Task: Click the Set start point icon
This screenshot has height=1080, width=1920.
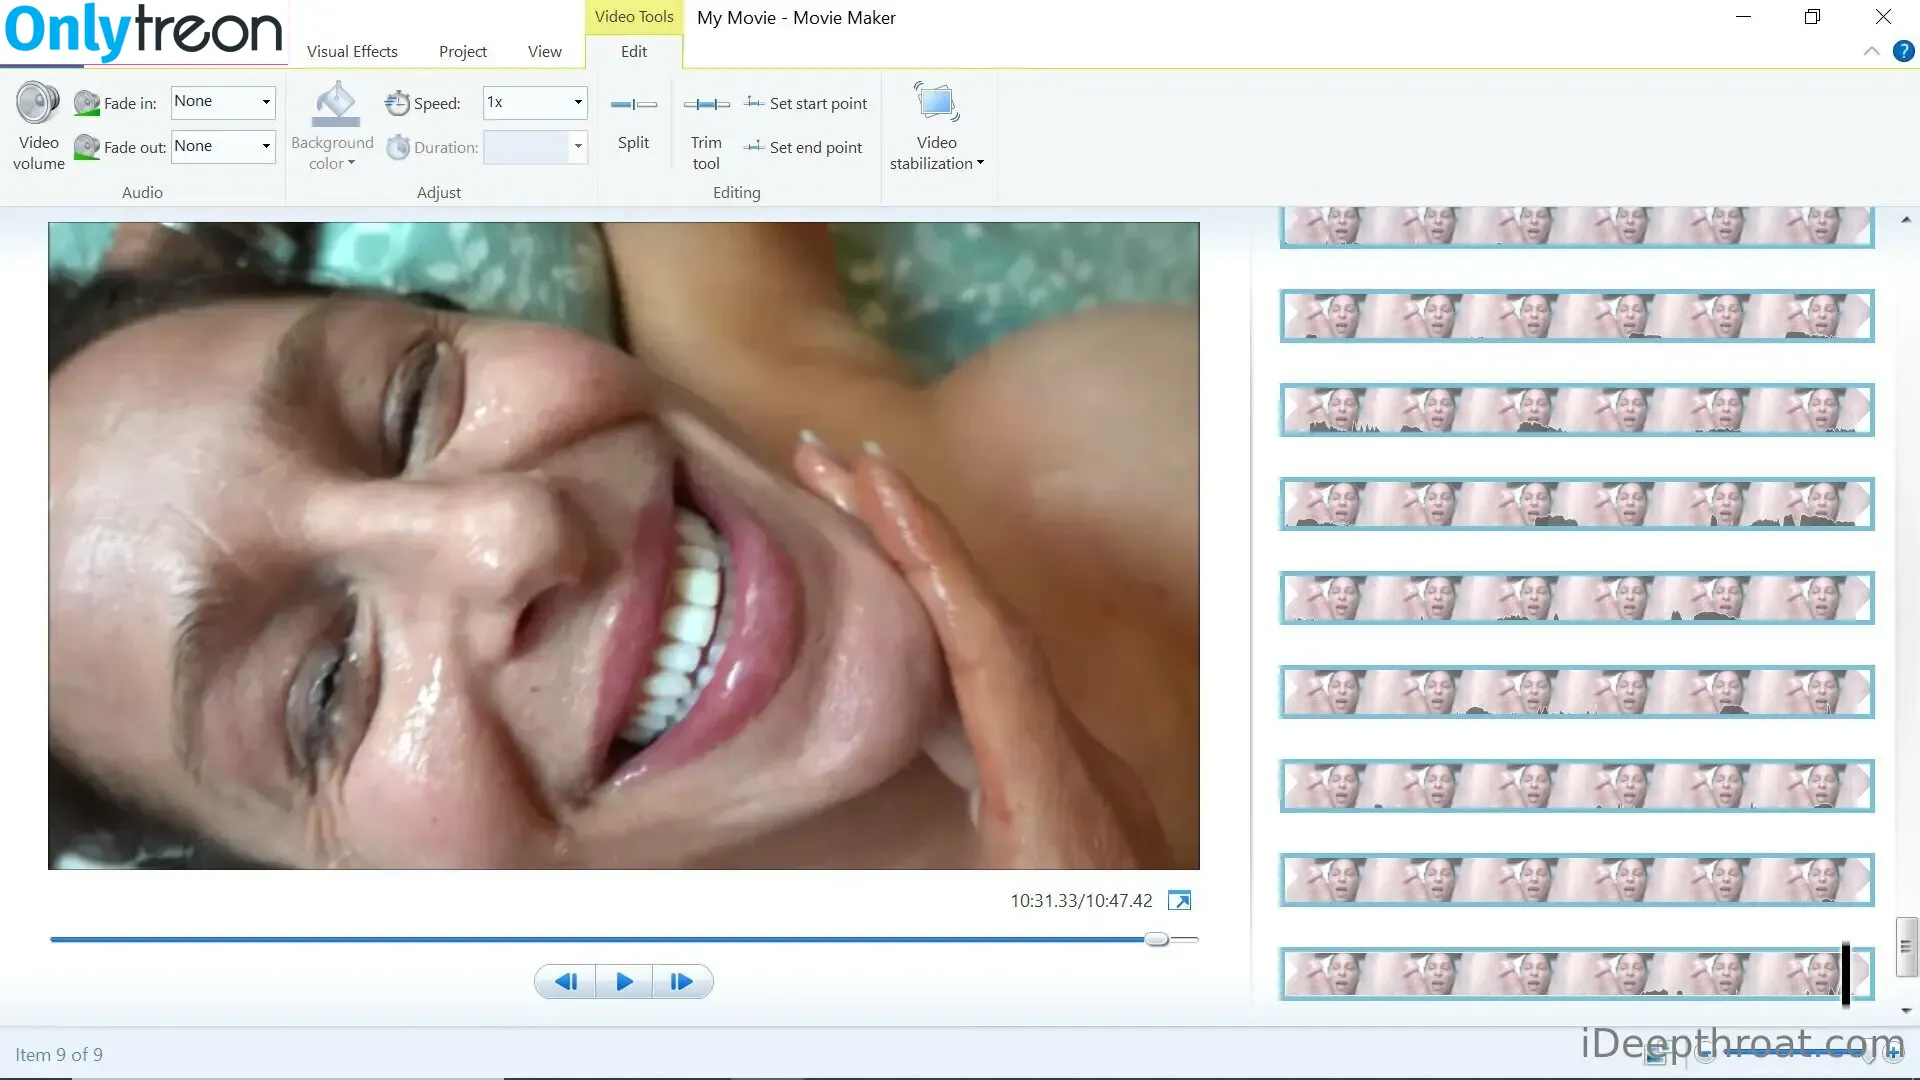Action: pyautogui.click(x=754, y=102)
